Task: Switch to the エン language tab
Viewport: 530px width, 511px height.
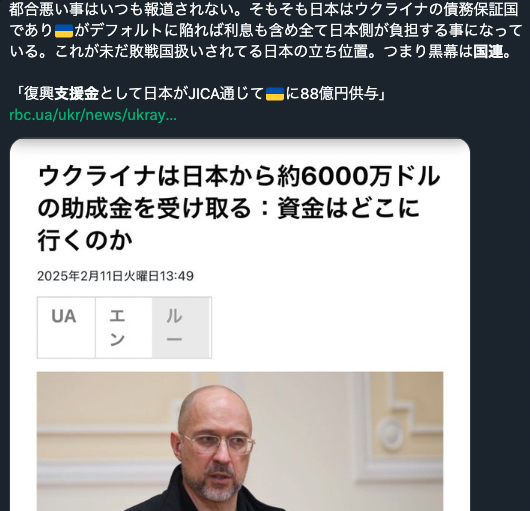Action: pos(124,327)
